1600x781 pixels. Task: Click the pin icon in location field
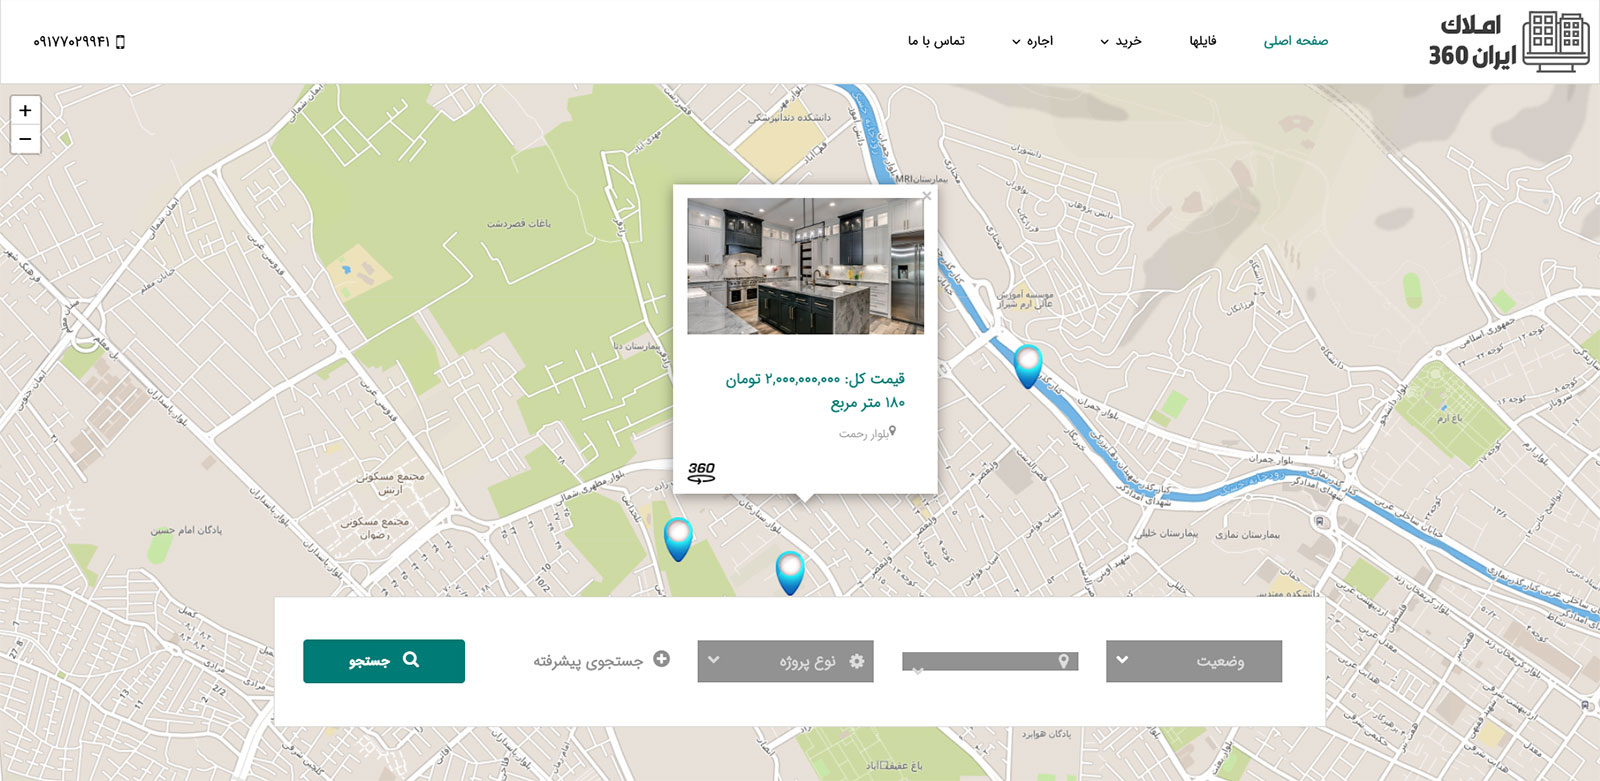tap(1064, 661)
